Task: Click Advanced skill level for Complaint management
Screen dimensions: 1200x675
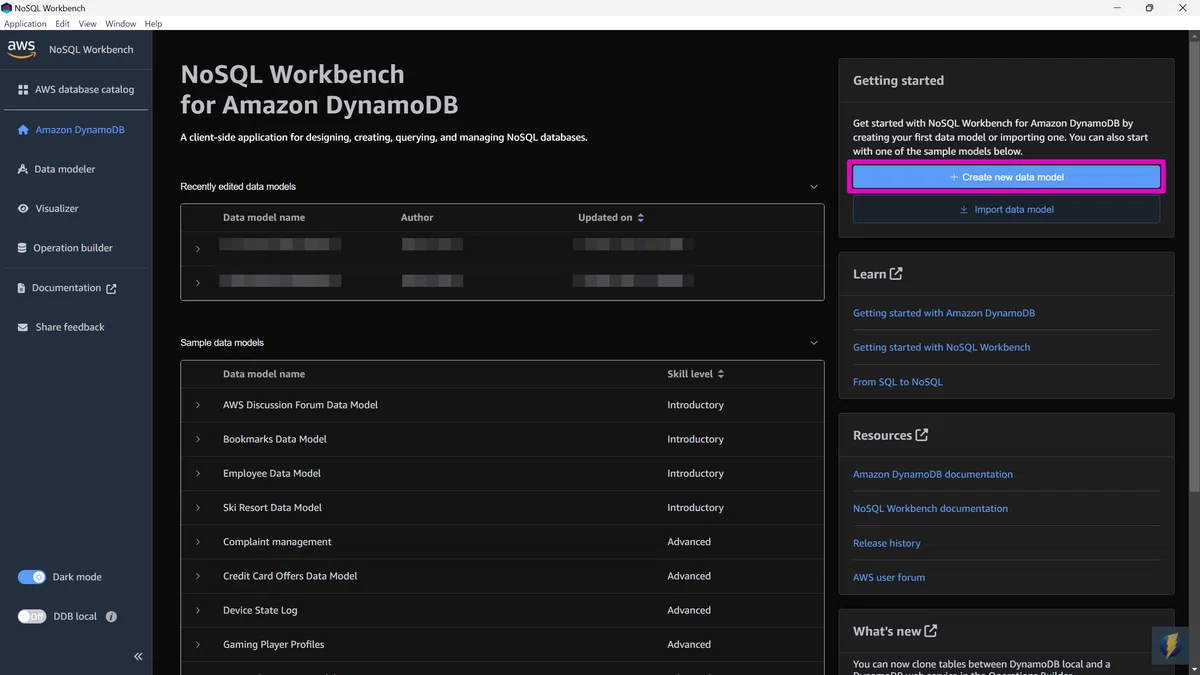Action: point(689,542)
